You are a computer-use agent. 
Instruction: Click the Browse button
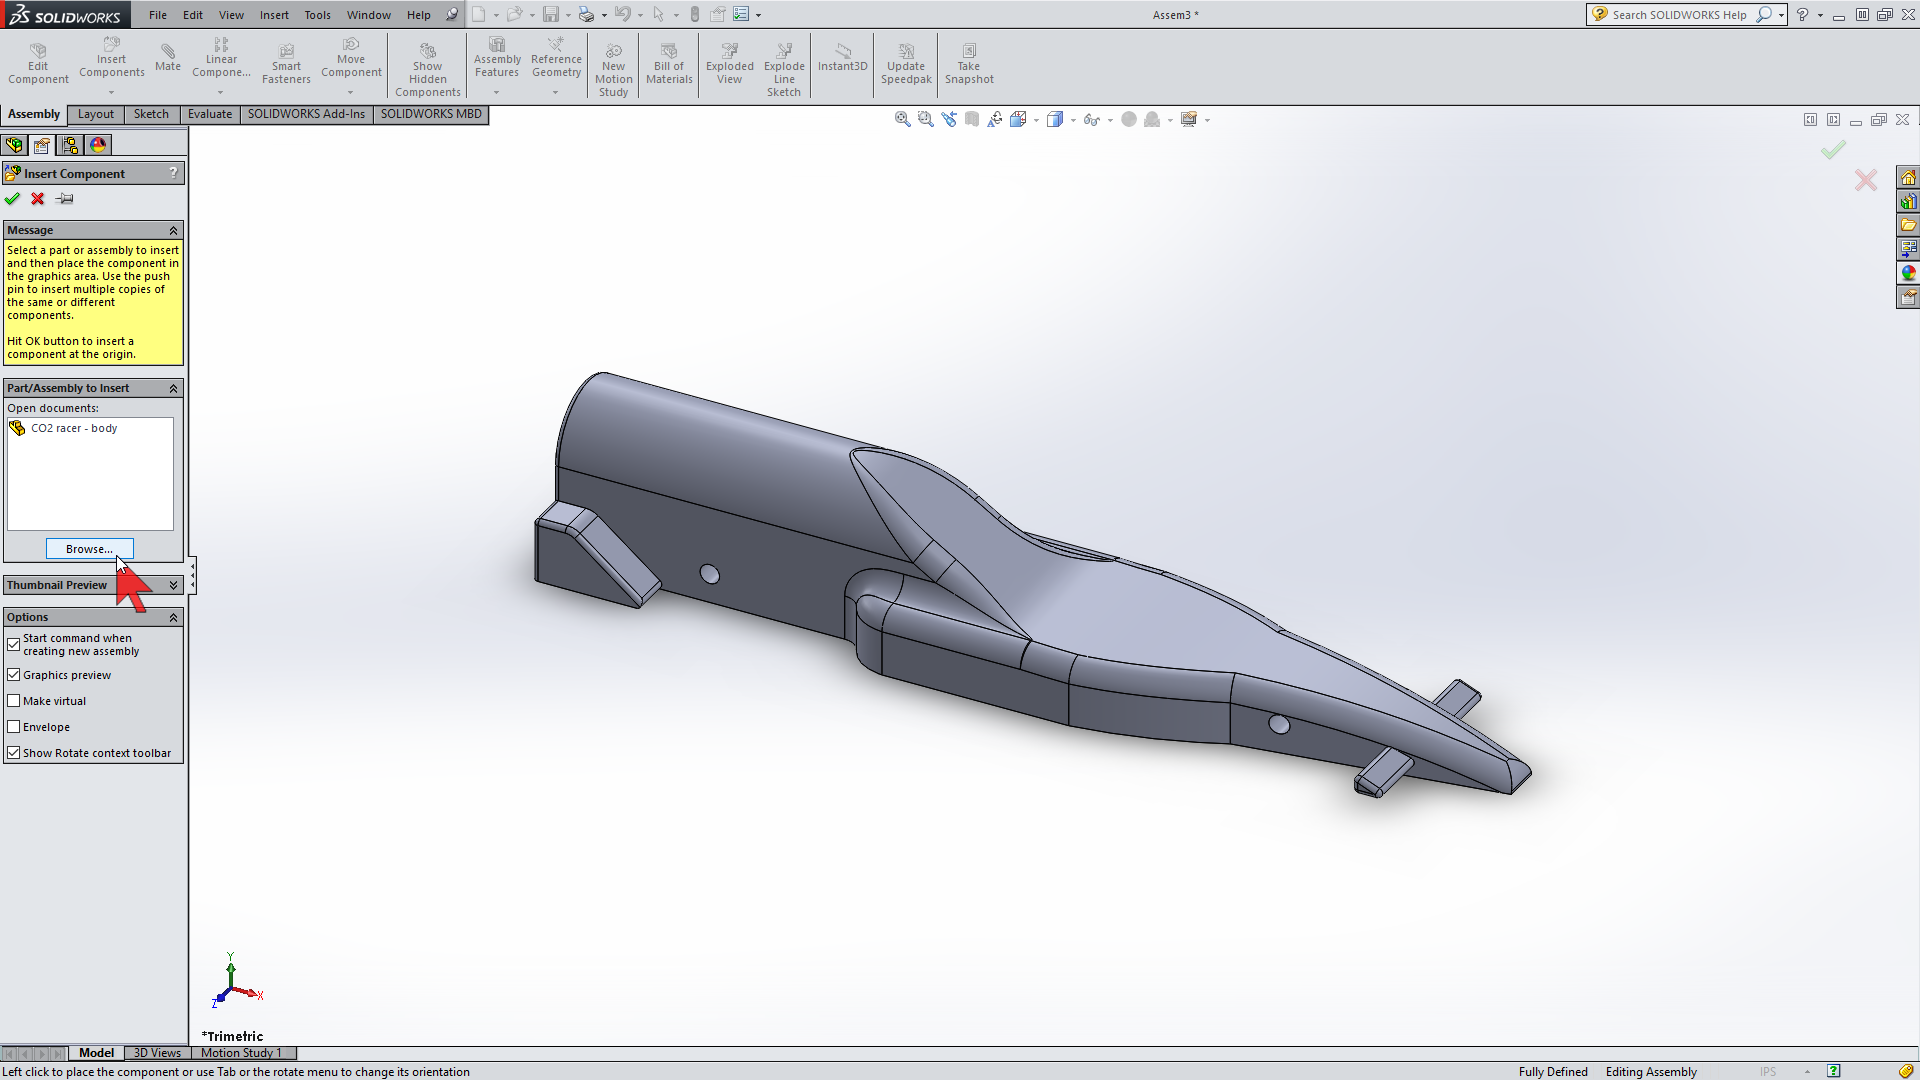coord(89,548)
